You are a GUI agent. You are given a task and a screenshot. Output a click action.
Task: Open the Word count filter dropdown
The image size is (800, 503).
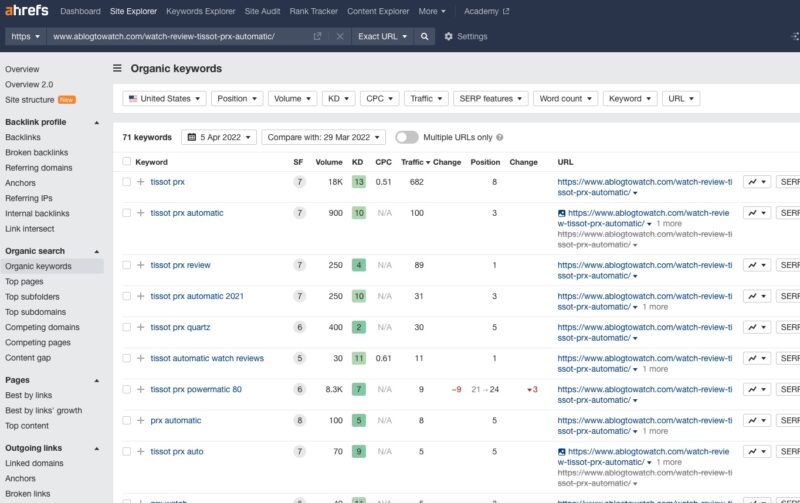pyautogui.click(x=565, y=98)
